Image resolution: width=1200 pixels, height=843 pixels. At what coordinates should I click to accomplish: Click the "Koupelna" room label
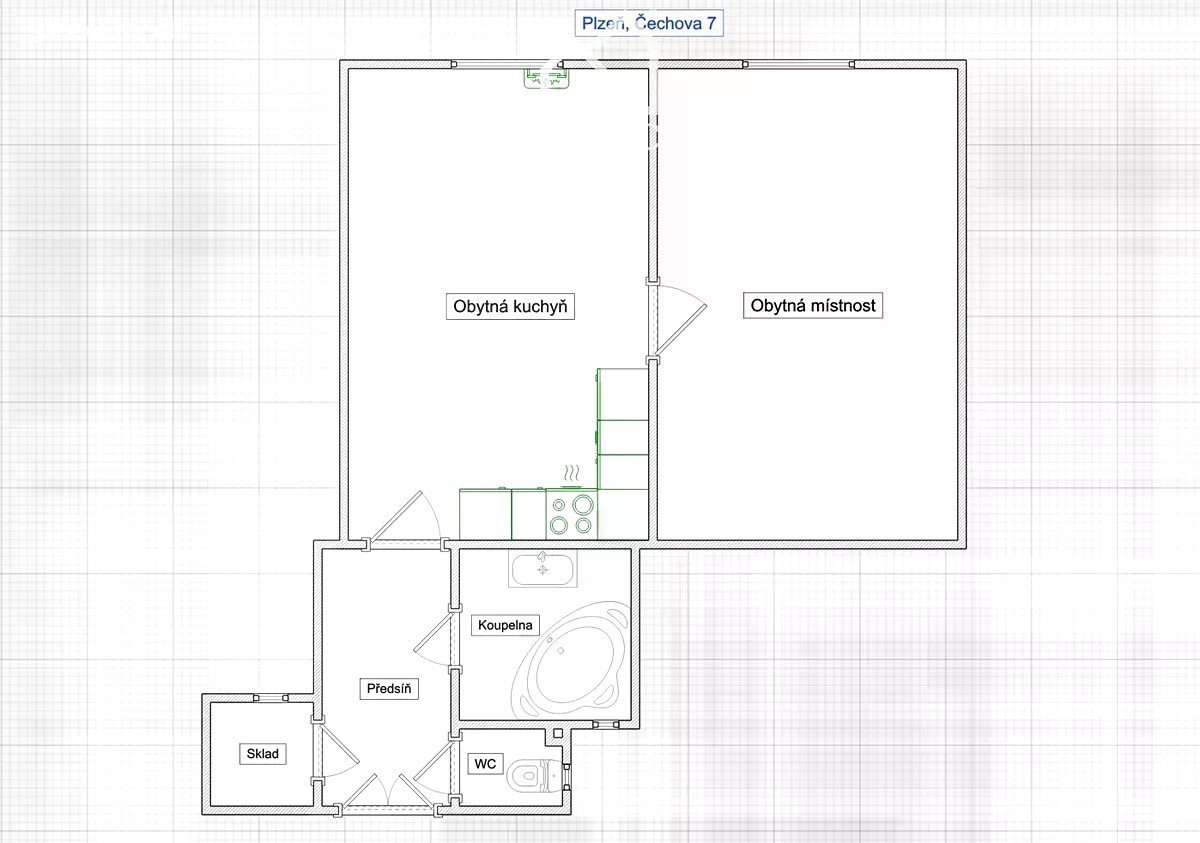click(506, 625)
